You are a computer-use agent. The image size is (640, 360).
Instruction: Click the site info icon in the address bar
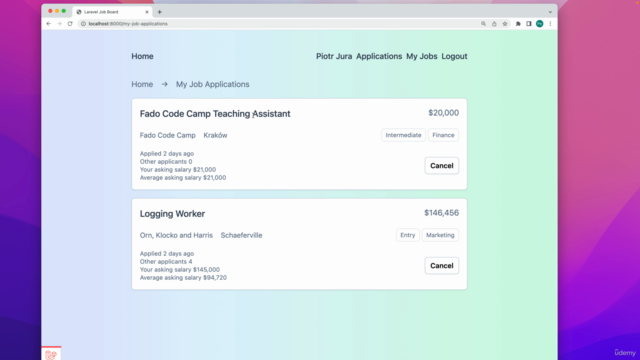coord(83,24)
